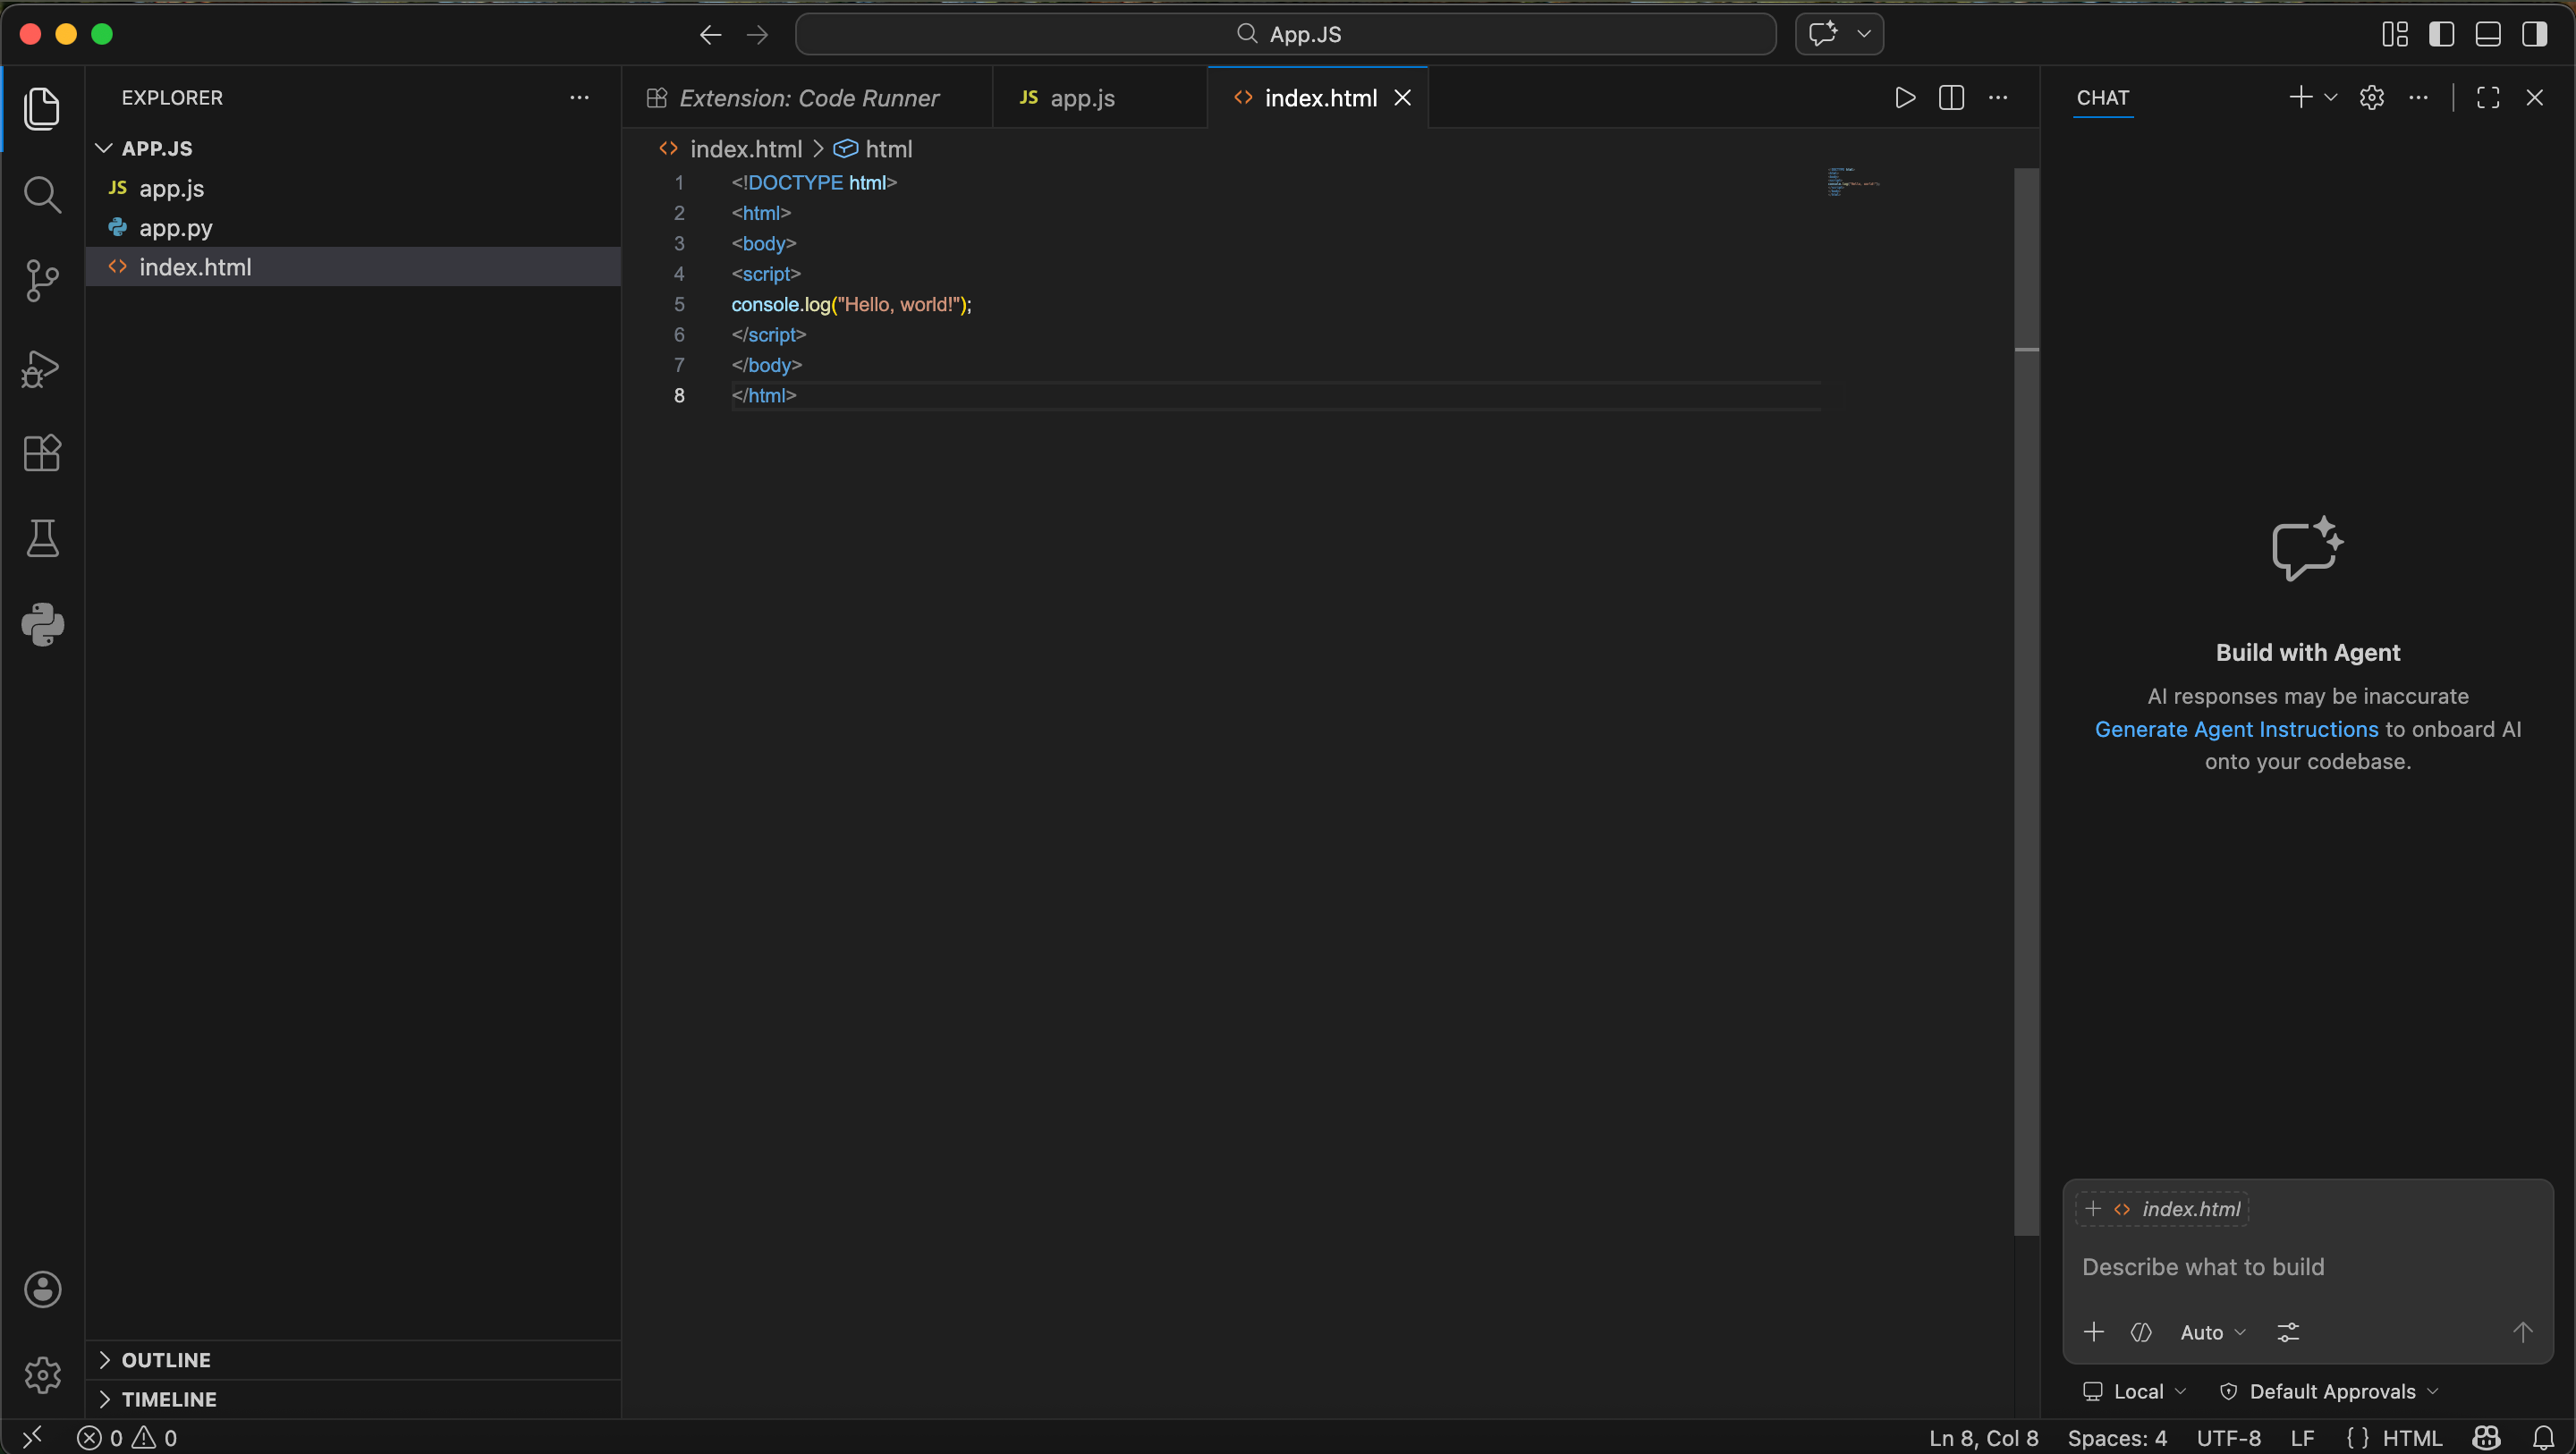Split the editor to the right
The width and height of the screenshot is (2576, 1454).
pos(1951,98)
